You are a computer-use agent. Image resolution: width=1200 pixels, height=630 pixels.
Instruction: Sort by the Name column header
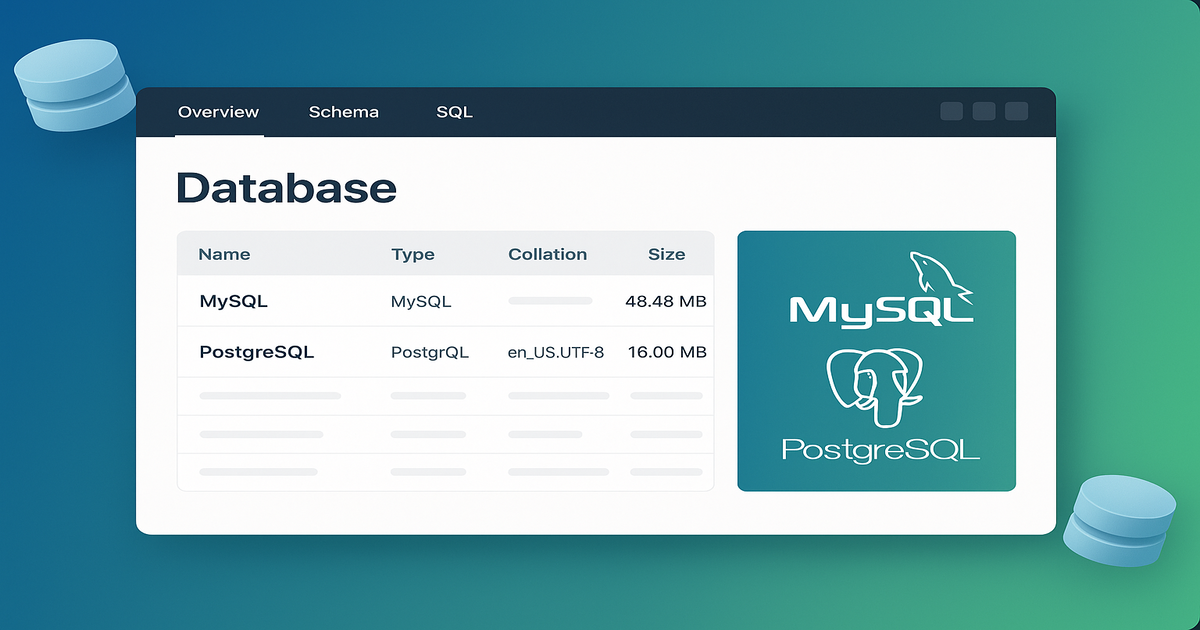pyautogui.click(x=224, y=254)
